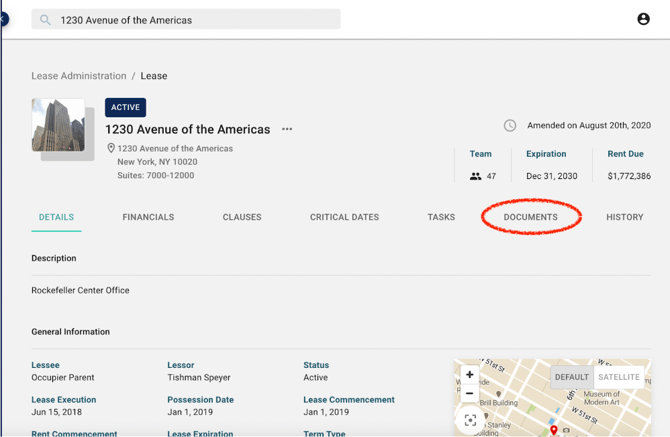Click the ACTIVE status badge
Screen dimensions: 670x437
(125, 107)
